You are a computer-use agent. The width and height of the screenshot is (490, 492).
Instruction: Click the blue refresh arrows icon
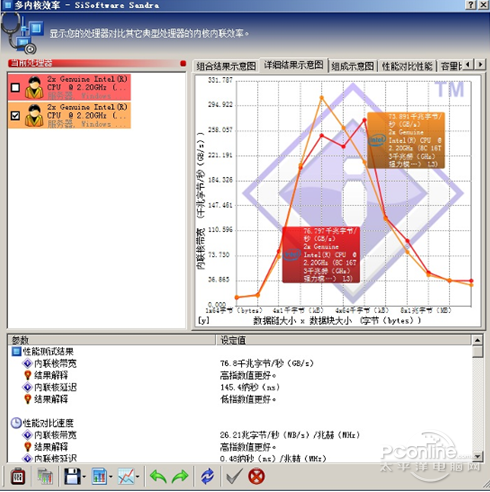tap(207, 476)
